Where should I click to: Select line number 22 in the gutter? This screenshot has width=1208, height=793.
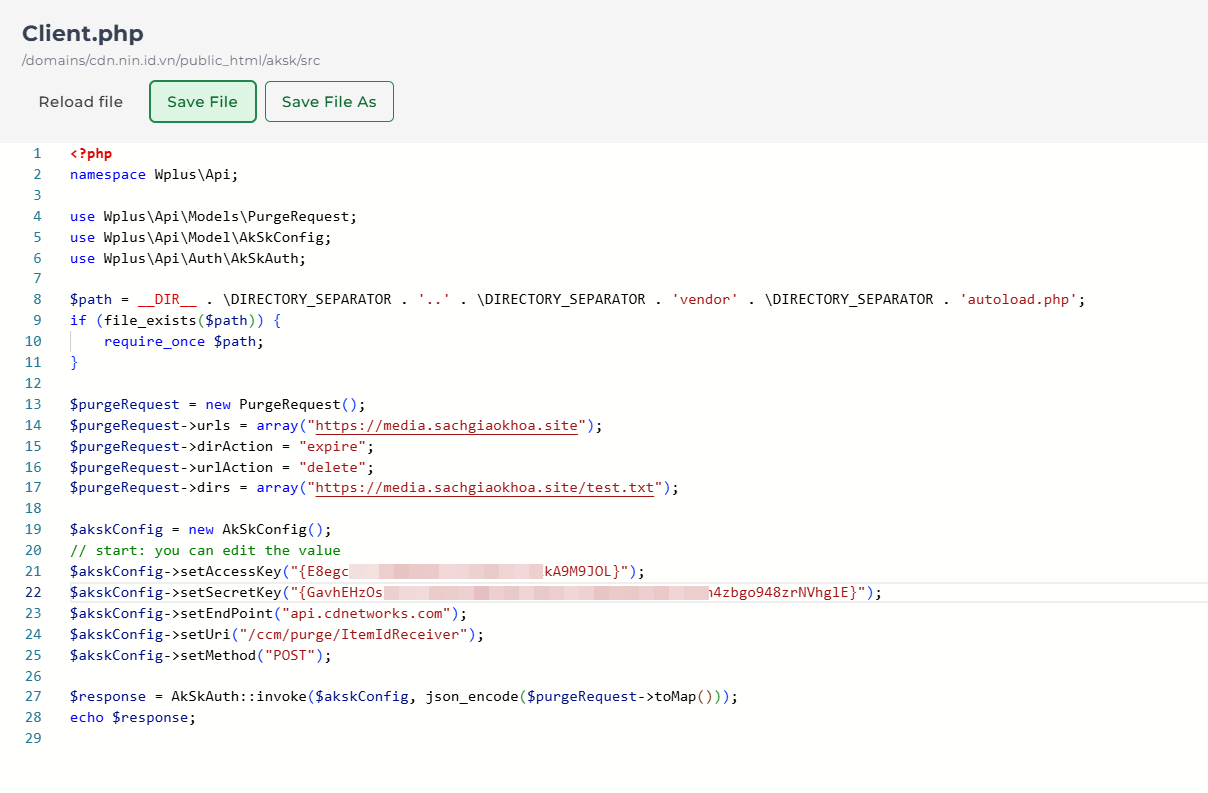[x=33, y=593]
